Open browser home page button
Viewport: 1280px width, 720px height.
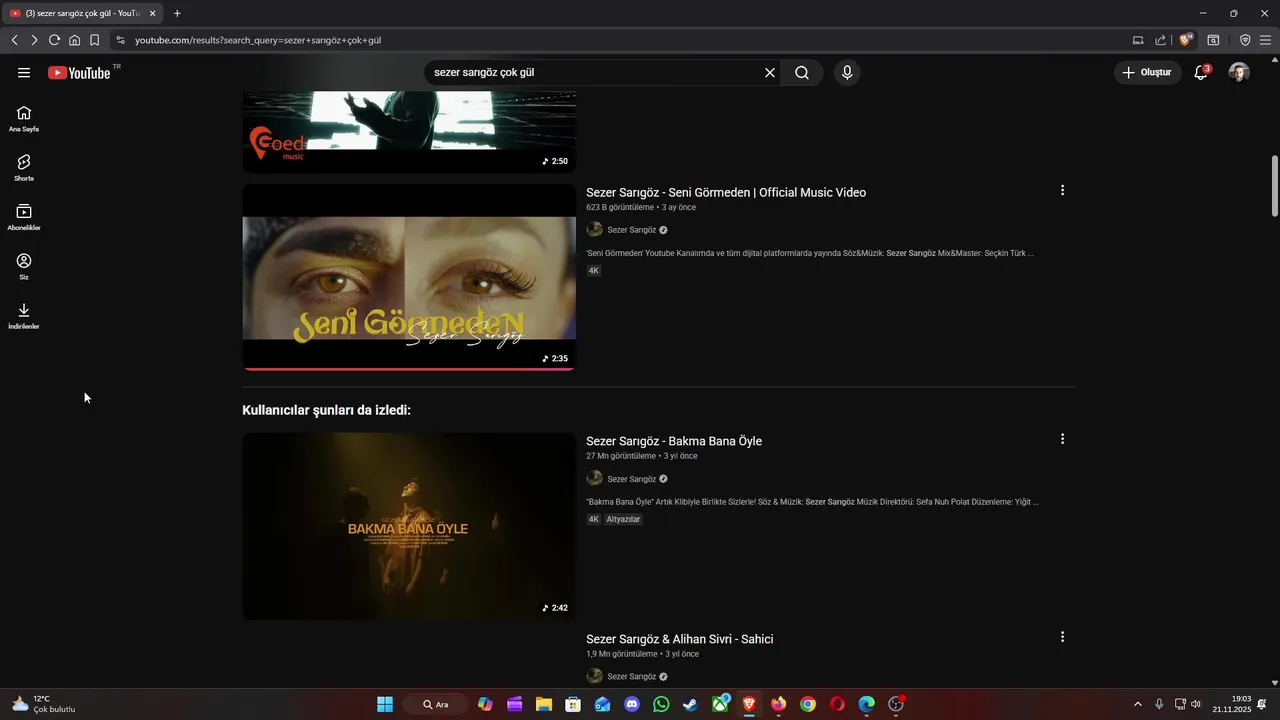click(74, 40)
